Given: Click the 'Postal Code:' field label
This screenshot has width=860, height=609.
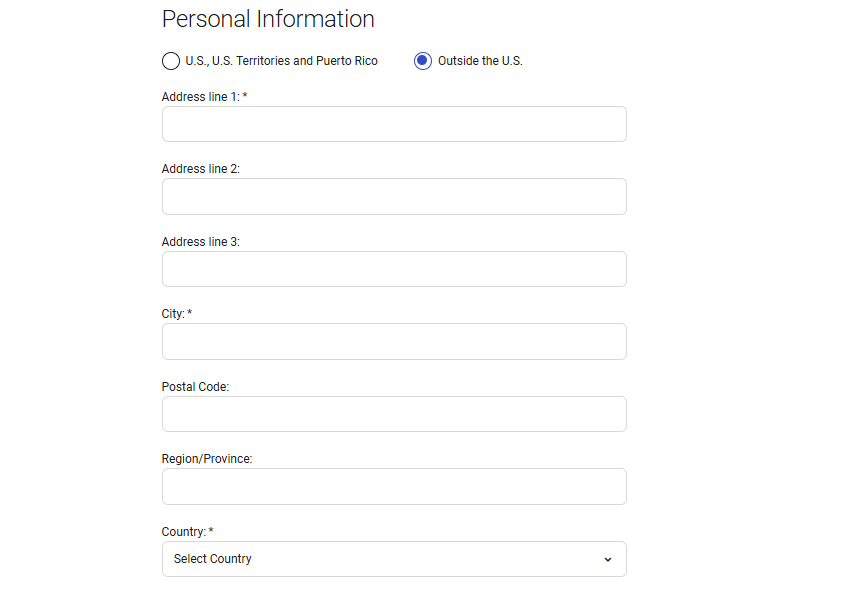Looking at the screenshot, I should tap(195, 387).
